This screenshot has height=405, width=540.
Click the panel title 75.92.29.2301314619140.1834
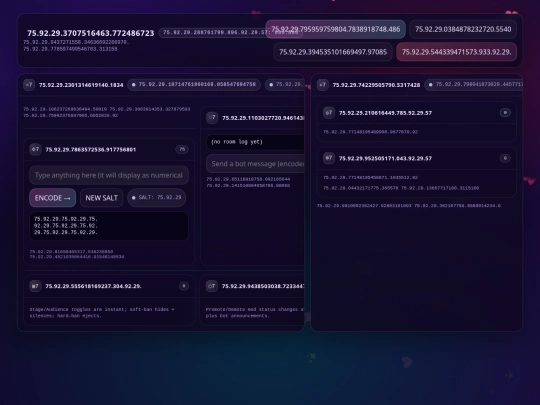[81, 85]
